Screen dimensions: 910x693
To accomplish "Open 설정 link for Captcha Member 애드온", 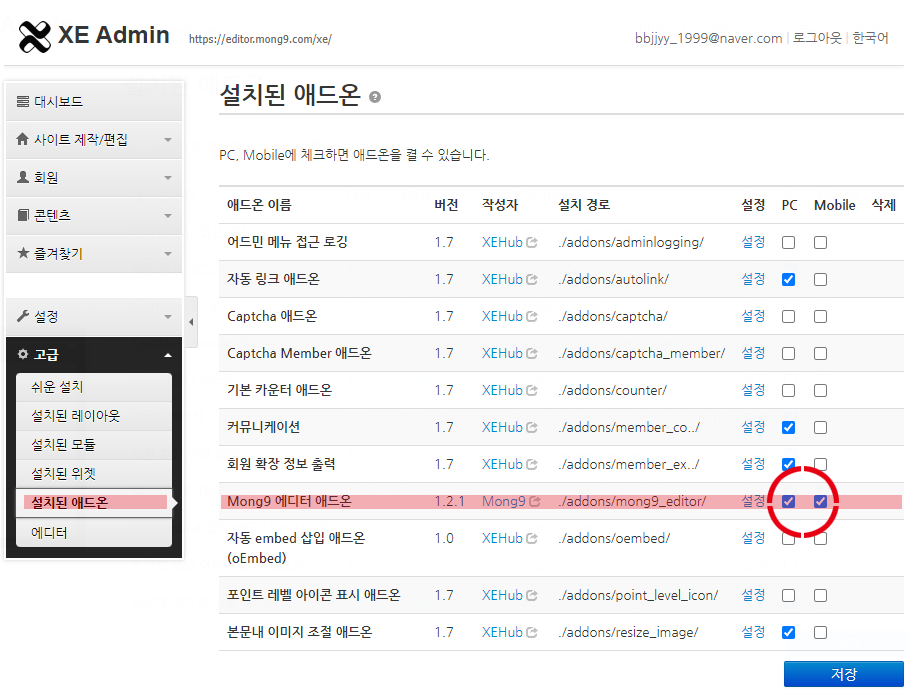I will point(753,354).
